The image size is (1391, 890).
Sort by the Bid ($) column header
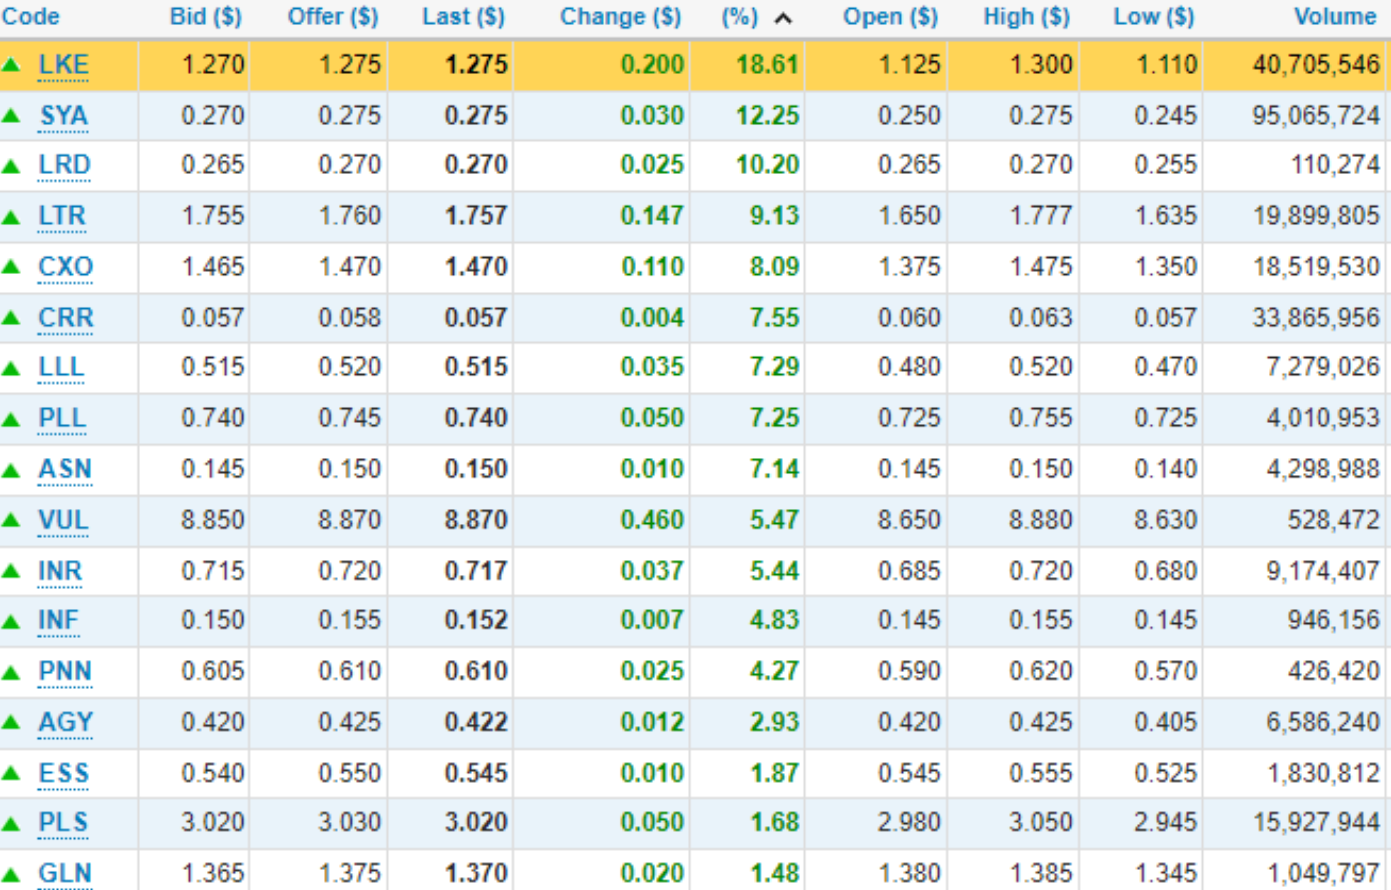pos(205,17)
